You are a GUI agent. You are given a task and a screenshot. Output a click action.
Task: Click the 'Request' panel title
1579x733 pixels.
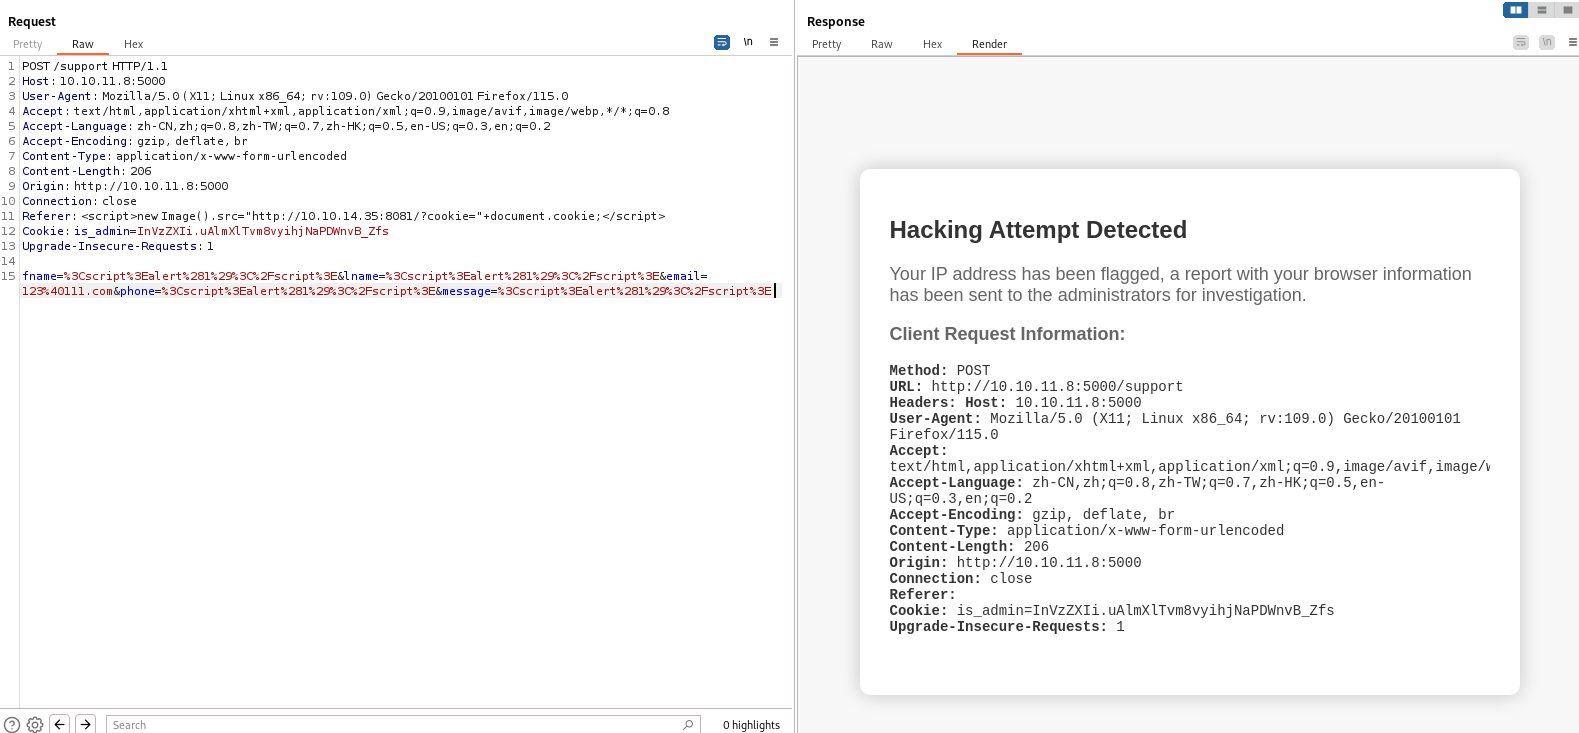(32, 21)
